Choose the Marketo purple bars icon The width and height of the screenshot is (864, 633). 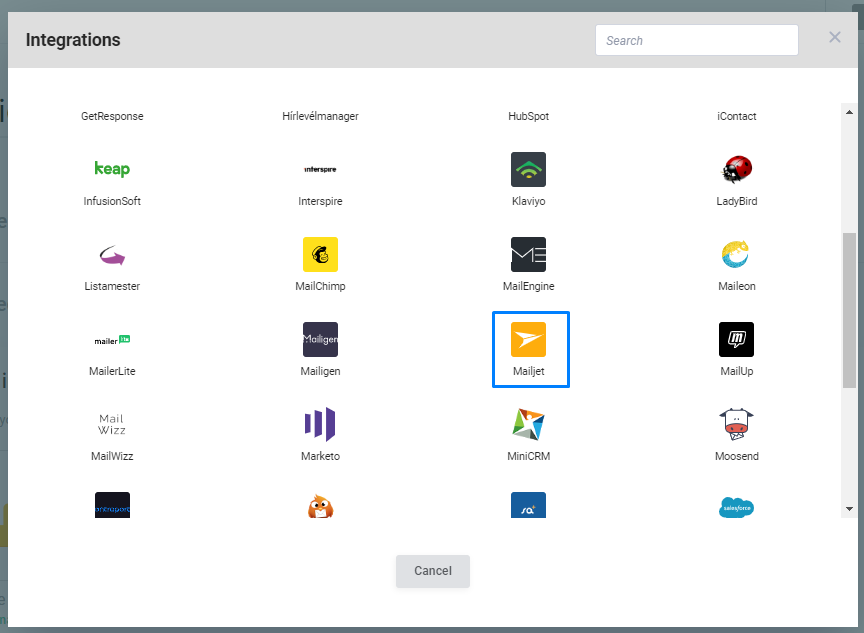tap(320, 424)
